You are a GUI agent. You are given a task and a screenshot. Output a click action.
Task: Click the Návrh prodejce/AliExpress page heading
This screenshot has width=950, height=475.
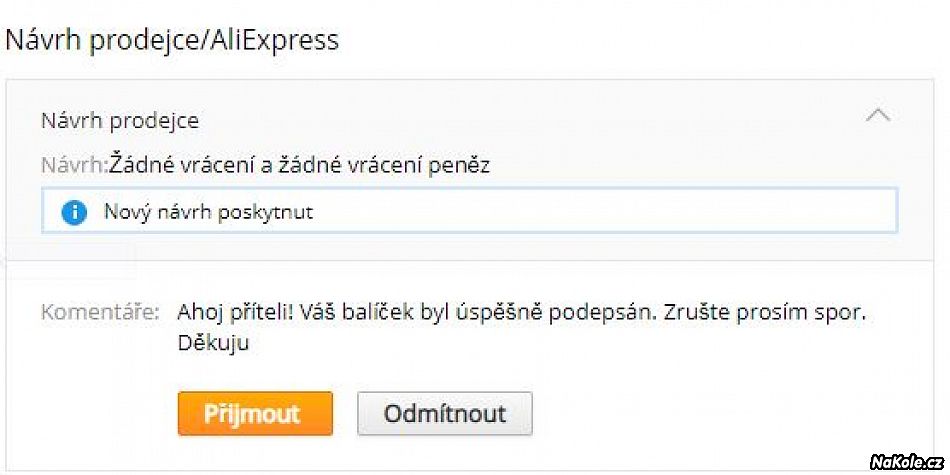click(172, 40)
